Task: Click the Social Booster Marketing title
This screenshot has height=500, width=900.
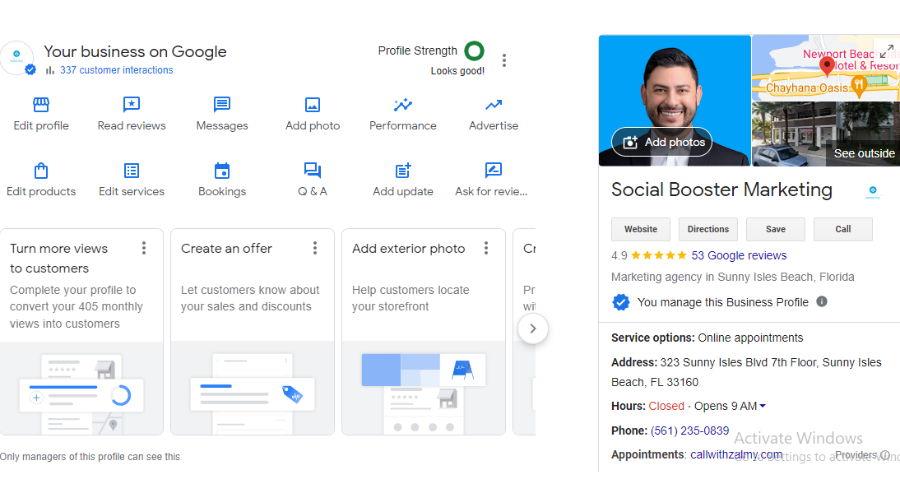Action: (x=721, y=189)
